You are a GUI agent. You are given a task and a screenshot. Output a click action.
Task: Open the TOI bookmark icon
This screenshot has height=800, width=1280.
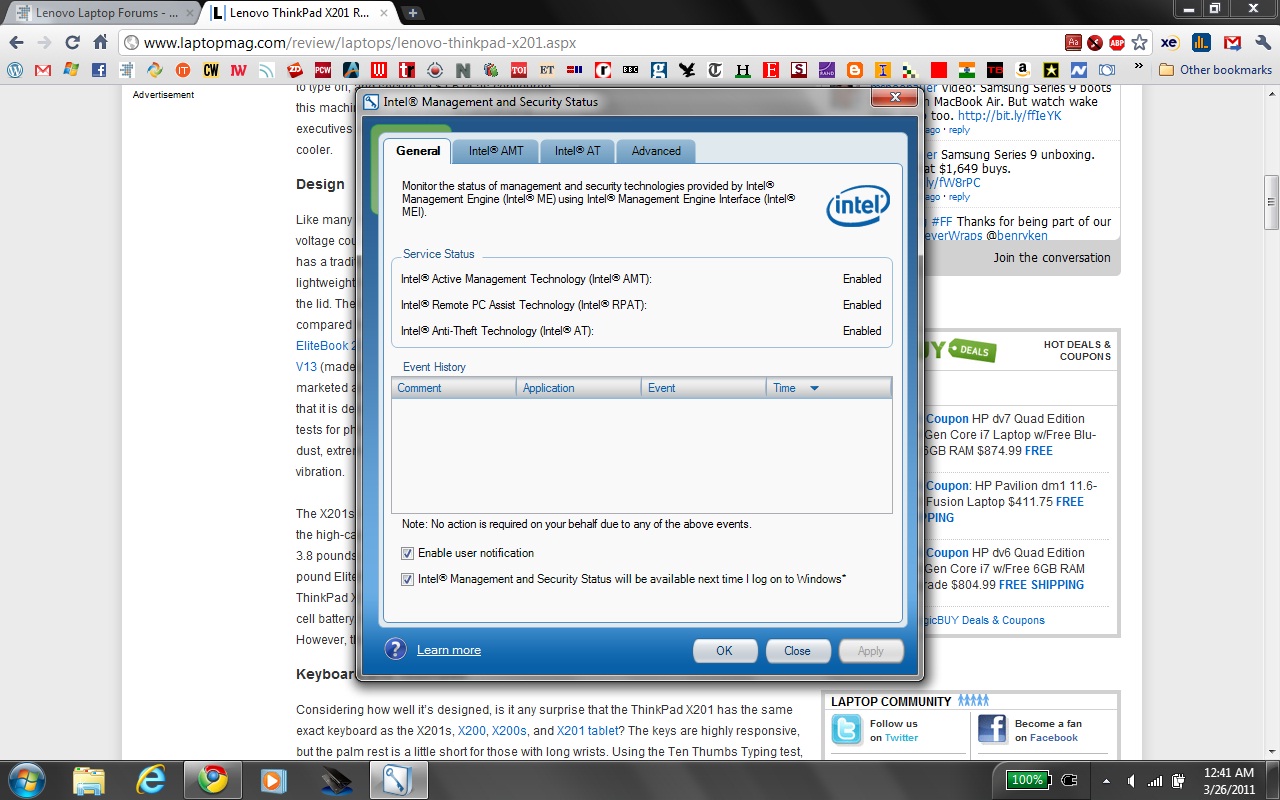coord(518,70)
